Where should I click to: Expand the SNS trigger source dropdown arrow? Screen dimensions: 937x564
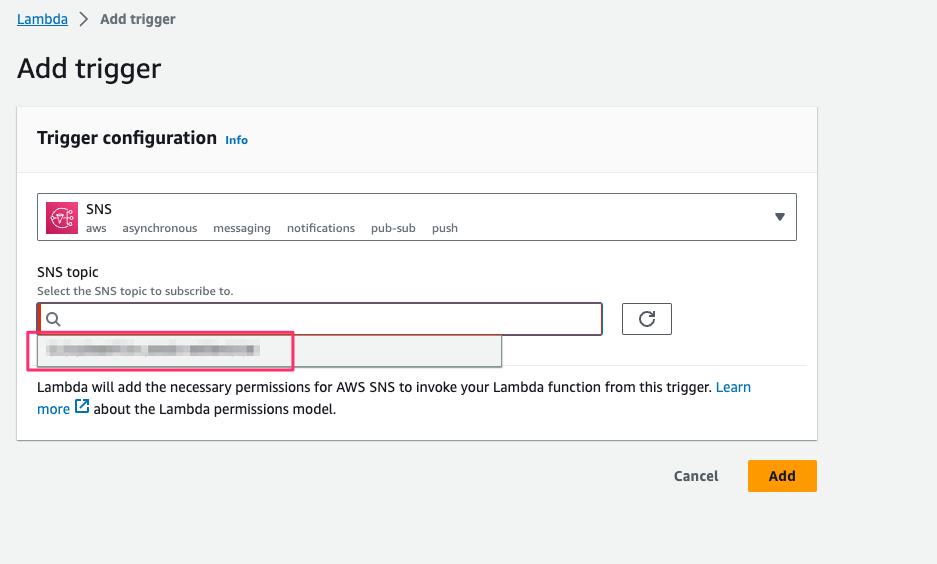779,217
